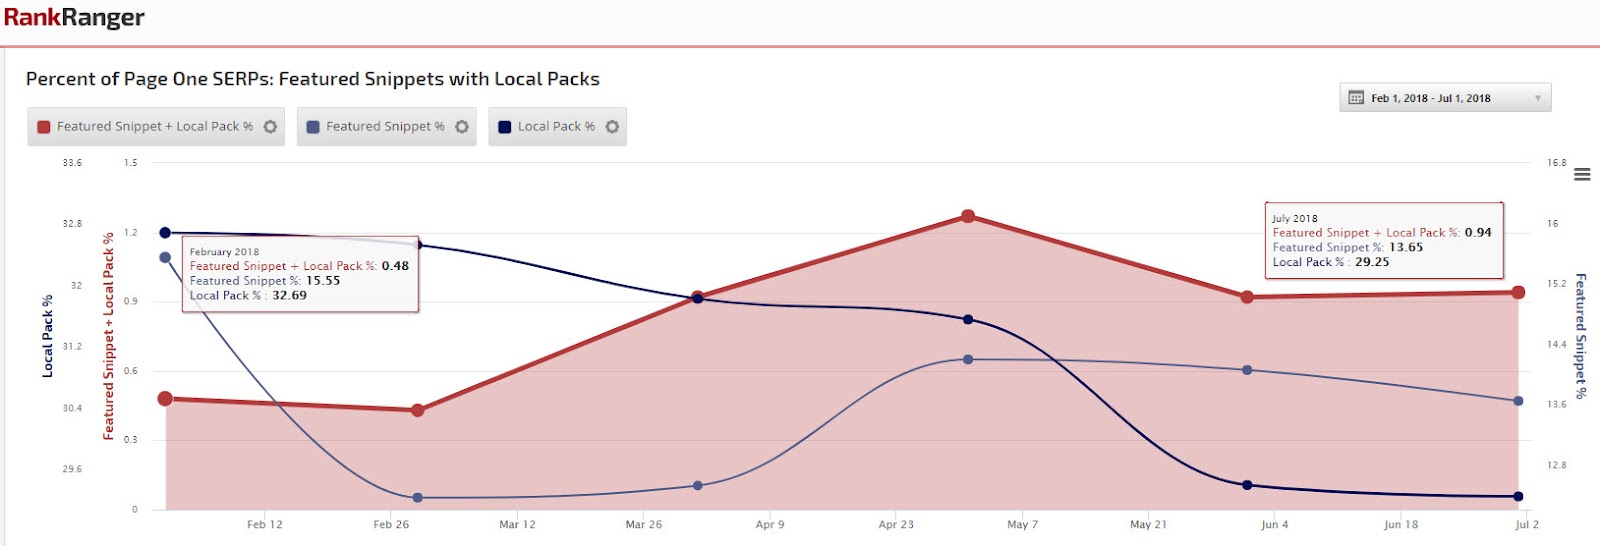Open gear settings for Local Pack %
This screenshot has width=1600, height=546.
click(x=612, y=127)
